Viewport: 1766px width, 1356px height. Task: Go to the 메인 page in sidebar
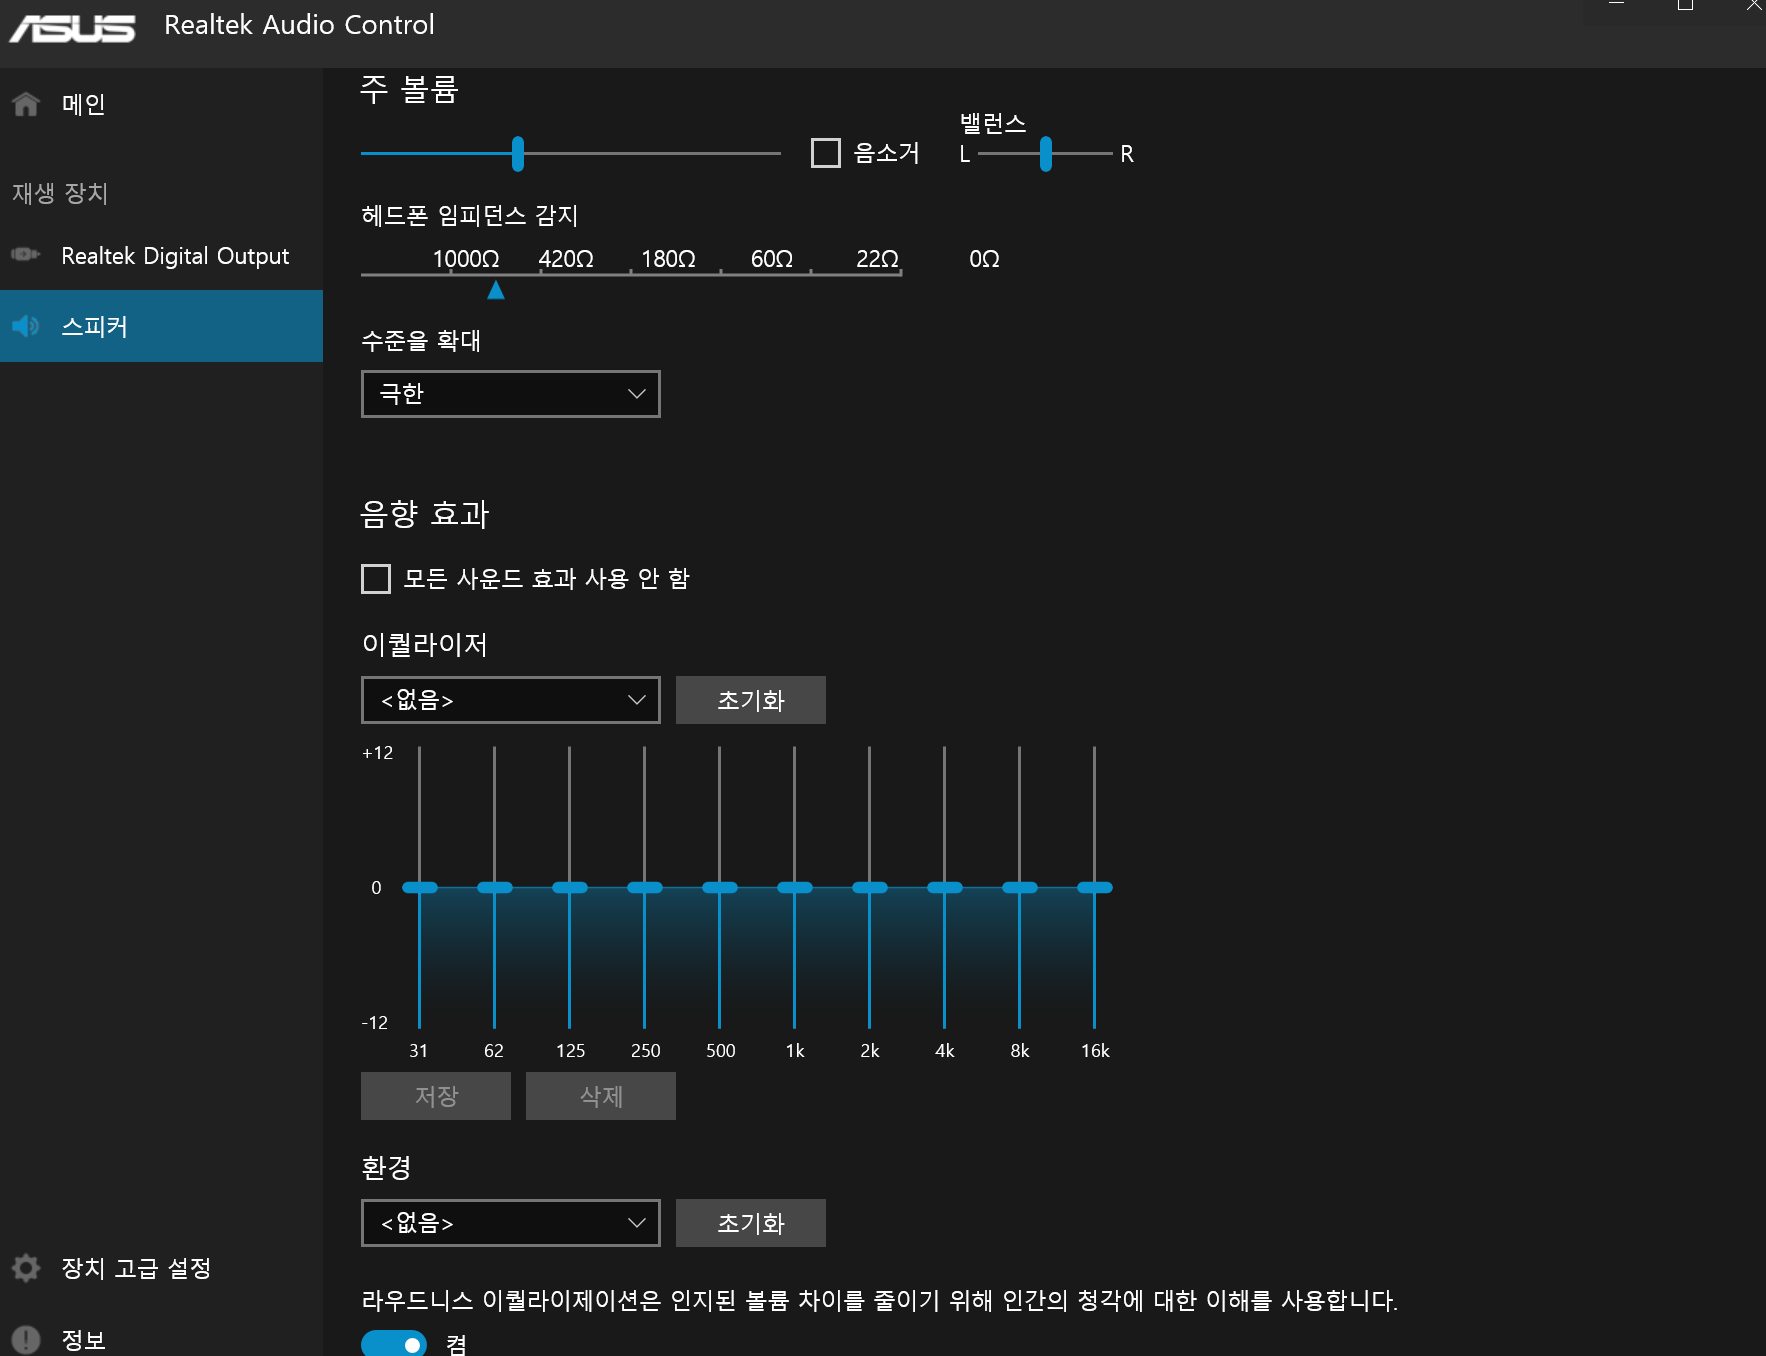click(x=84, y=104)
